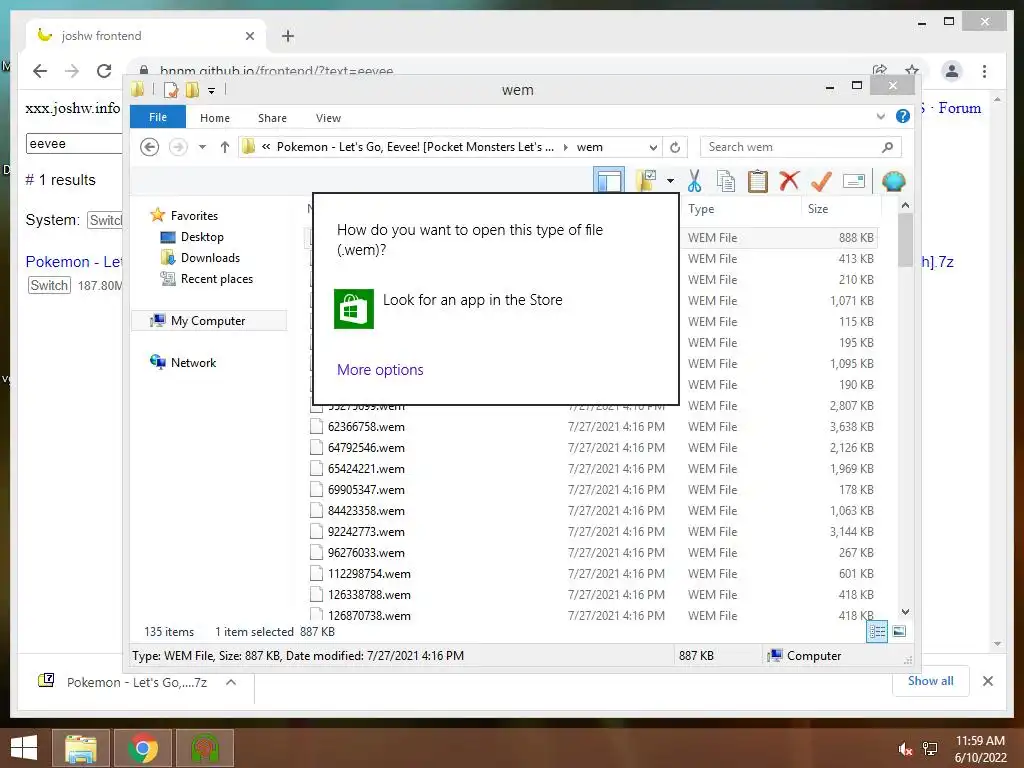Viewport: 1024px width, 768px height.
Task: Click the Copy toolbar icon
Action: pos(726,181)
